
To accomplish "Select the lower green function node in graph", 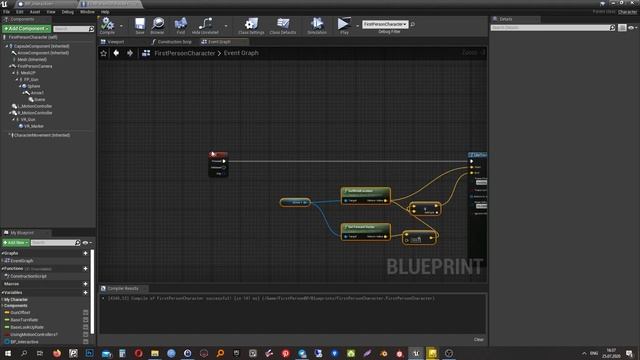I will coord(366,232).
